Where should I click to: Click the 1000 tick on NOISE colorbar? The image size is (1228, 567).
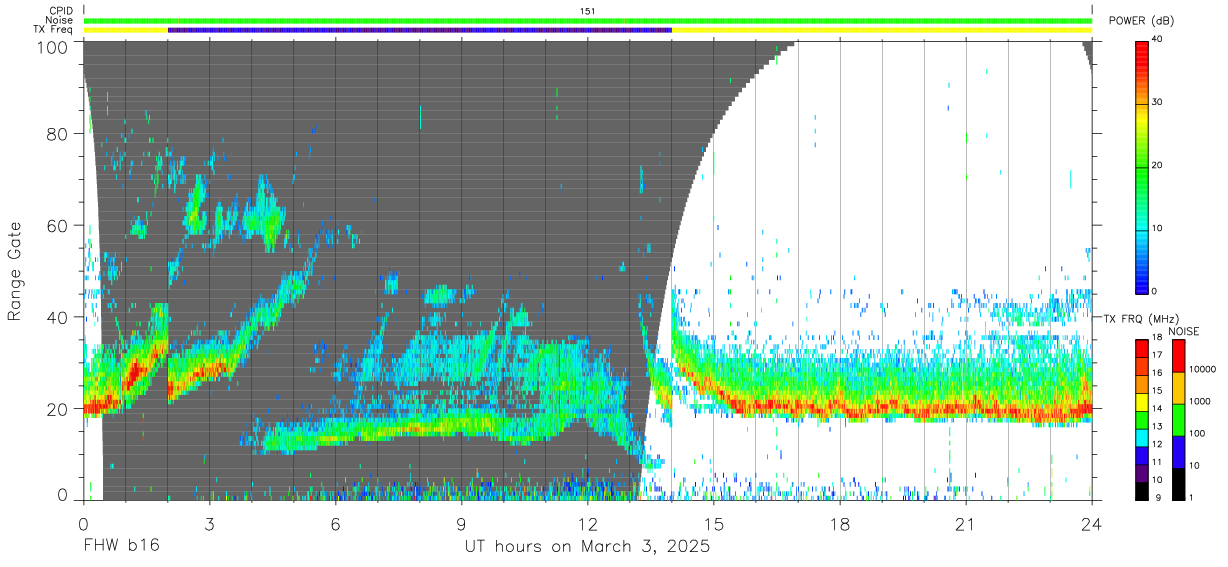coord(1200,402)
